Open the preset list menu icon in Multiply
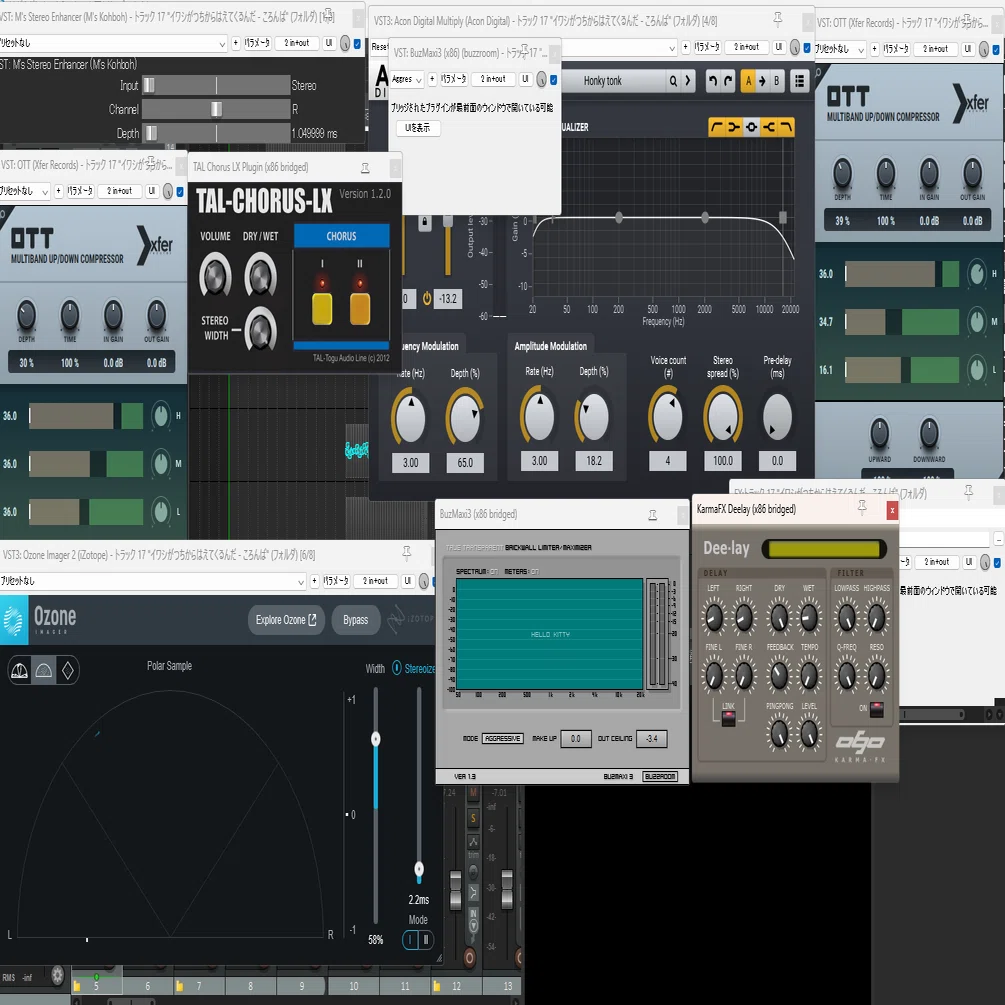1005x1005 pixels. click(x=799, y=81)
